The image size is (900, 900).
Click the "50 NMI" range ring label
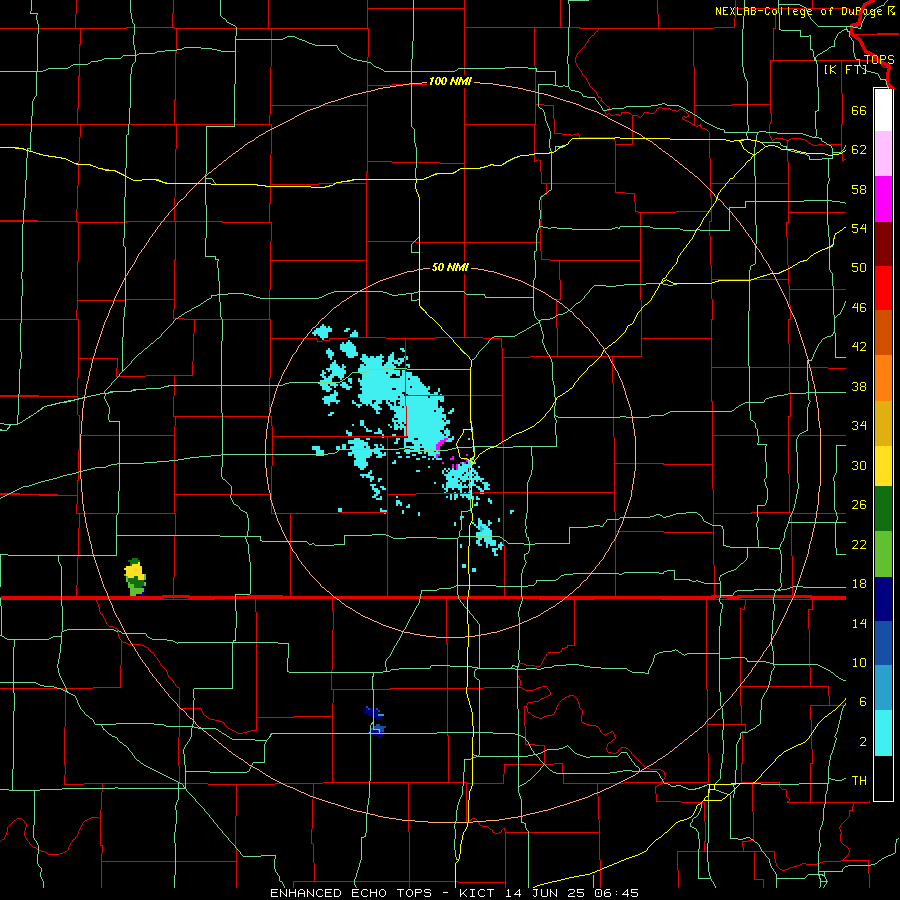click(x=450, y=267)
